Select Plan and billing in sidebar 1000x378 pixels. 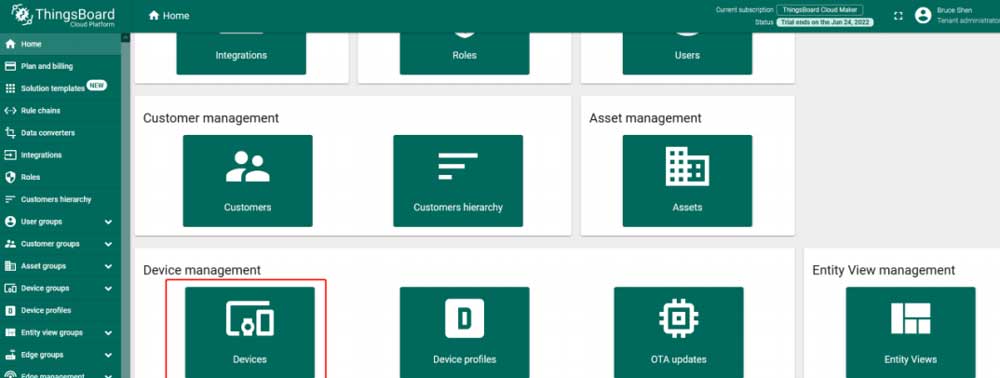(x=60, y=66)
